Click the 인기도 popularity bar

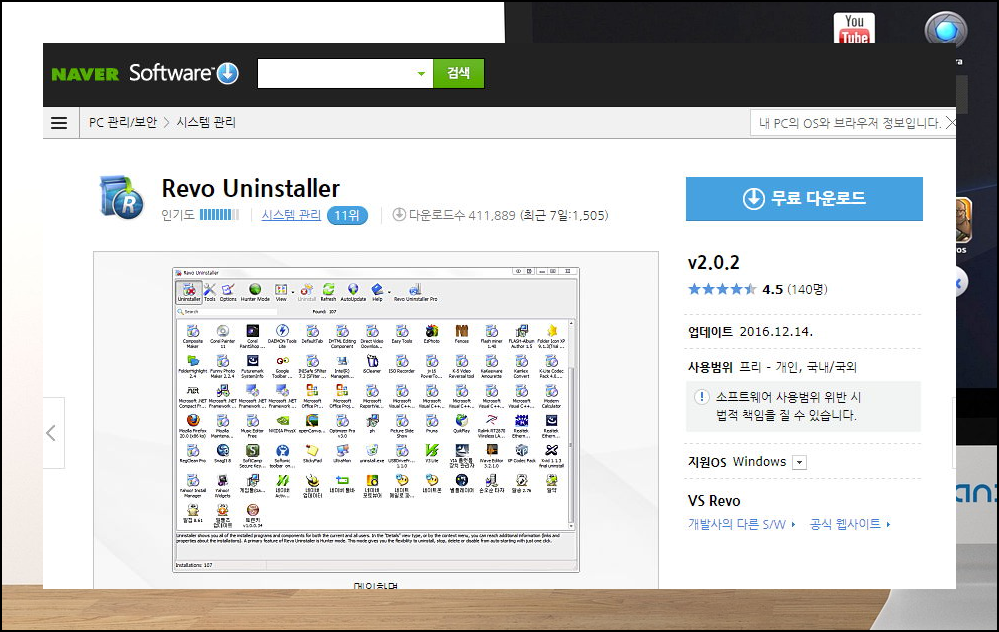click(219, 215)
